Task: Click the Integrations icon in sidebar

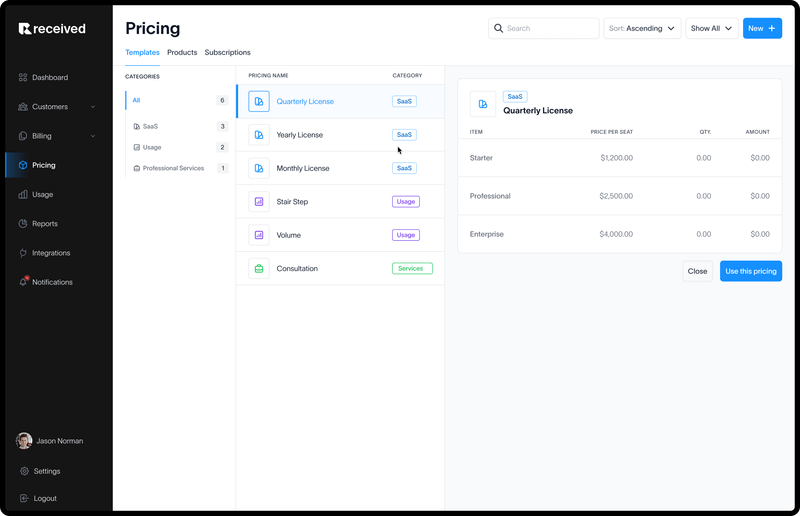Action: tap(23, 253)
